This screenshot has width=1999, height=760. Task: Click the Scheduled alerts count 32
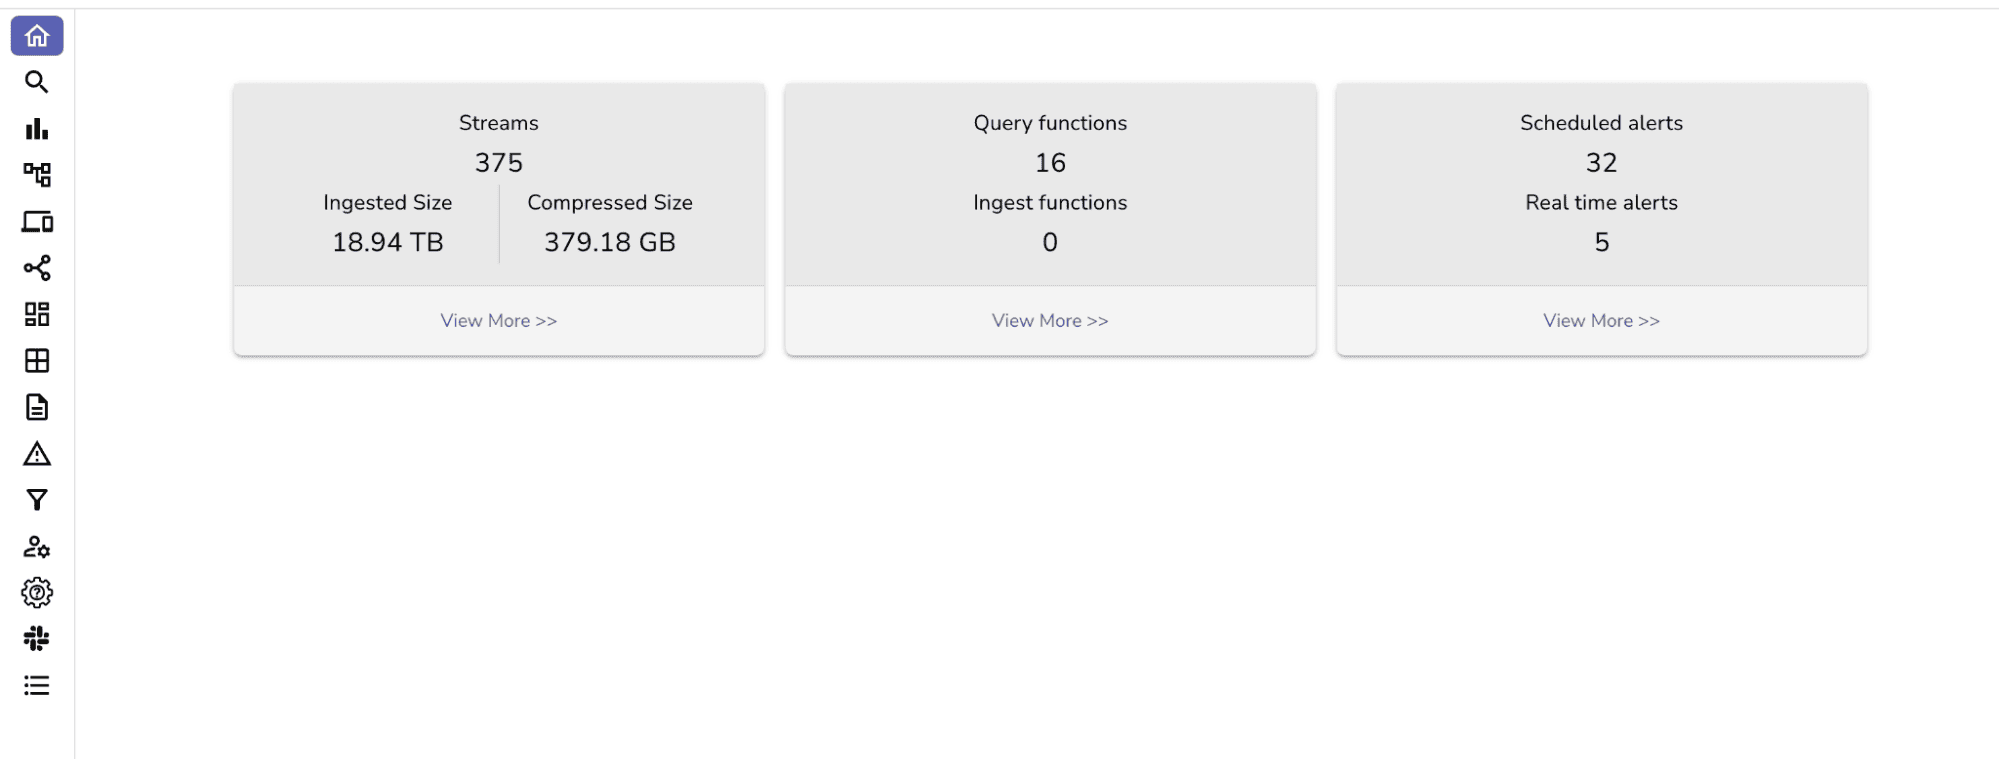pos(1600,162)
